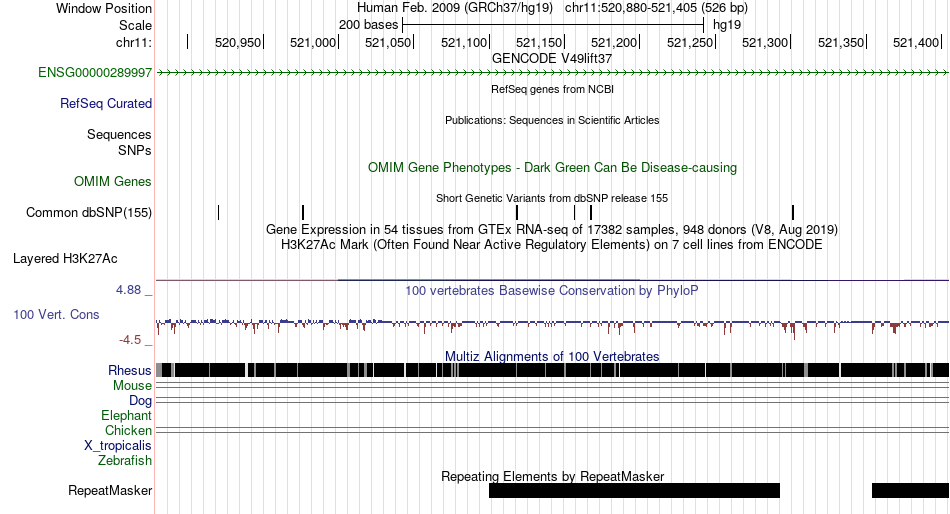Select the Elephant alignment row label
950x514 pixels.
coord(127,416)
